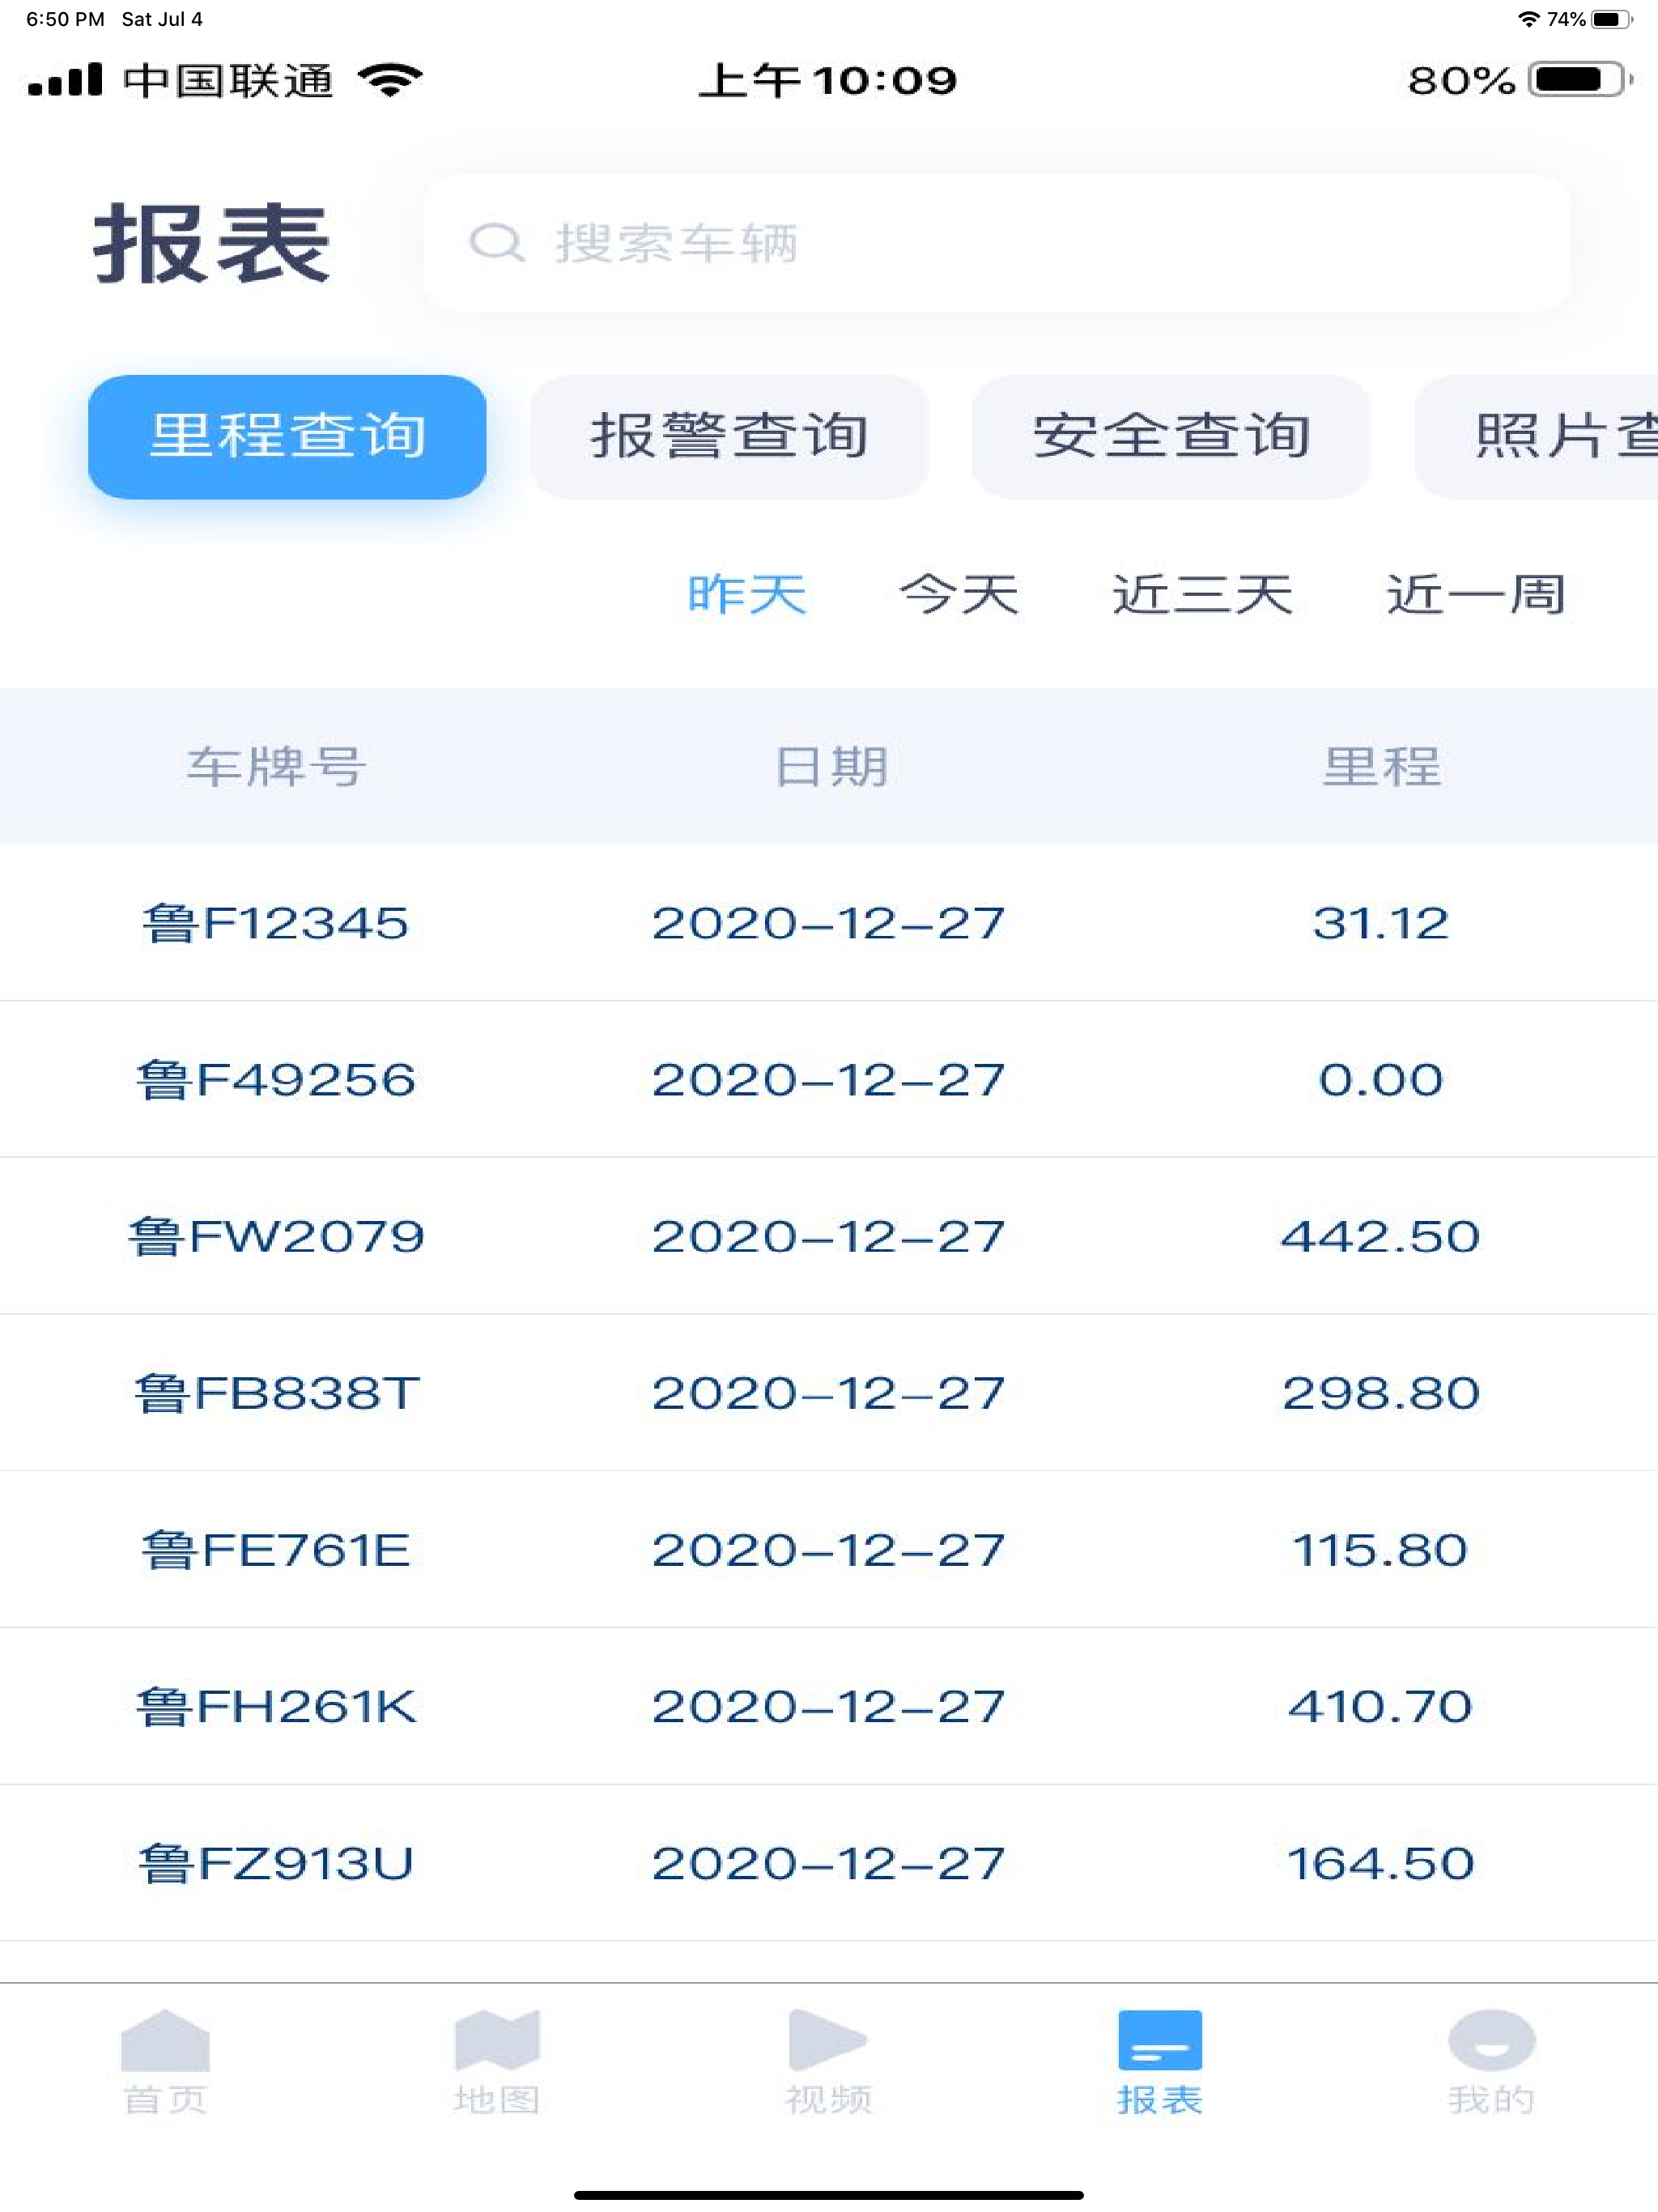Screen dimensions: 1658x2212
Task: Open the 我的 profile tab icon
Action: (1491, 2040)
